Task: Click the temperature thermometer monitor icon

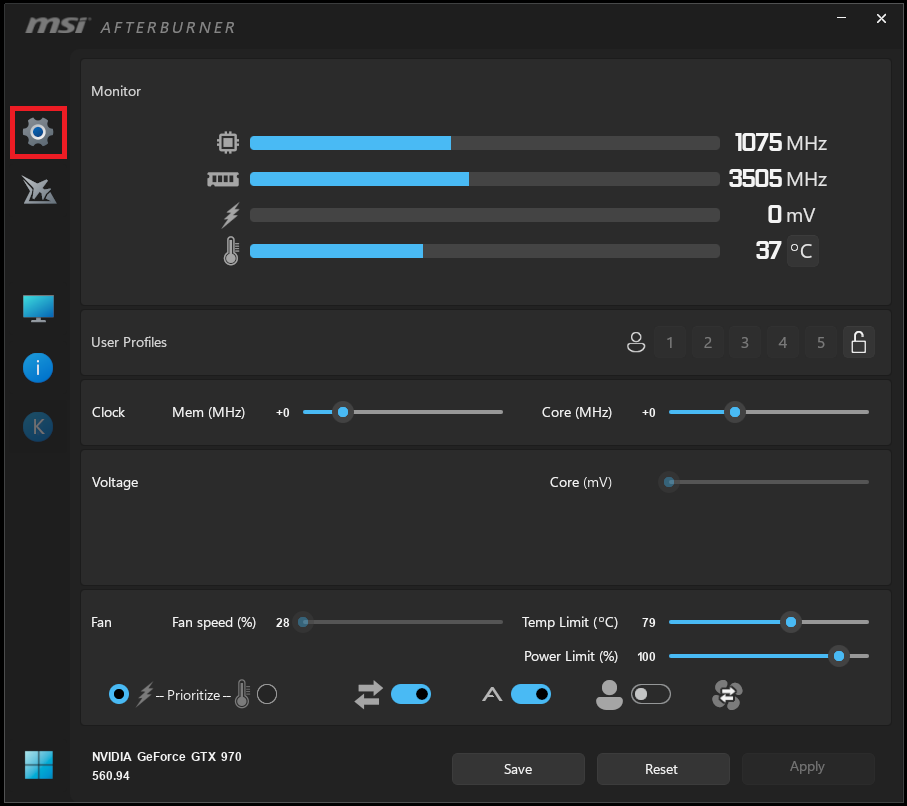Action: pos(231,251)
